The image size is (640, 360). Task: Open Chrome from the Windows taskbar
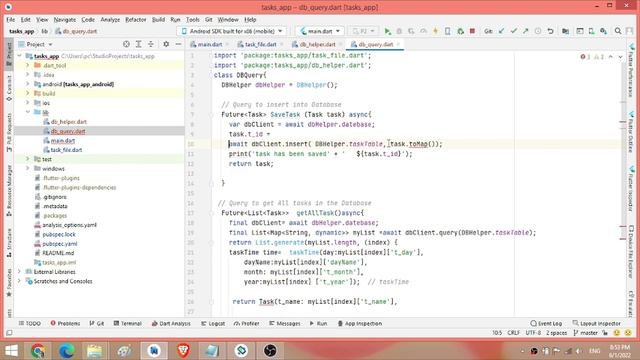38,351
